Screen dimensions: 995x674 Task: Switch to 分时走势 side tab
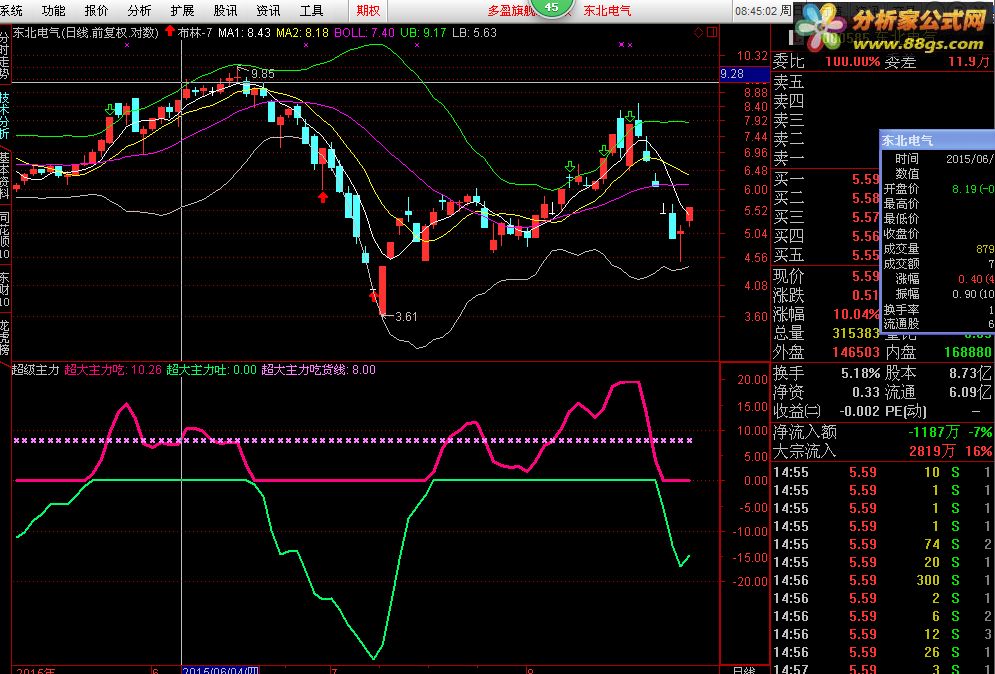4,57
